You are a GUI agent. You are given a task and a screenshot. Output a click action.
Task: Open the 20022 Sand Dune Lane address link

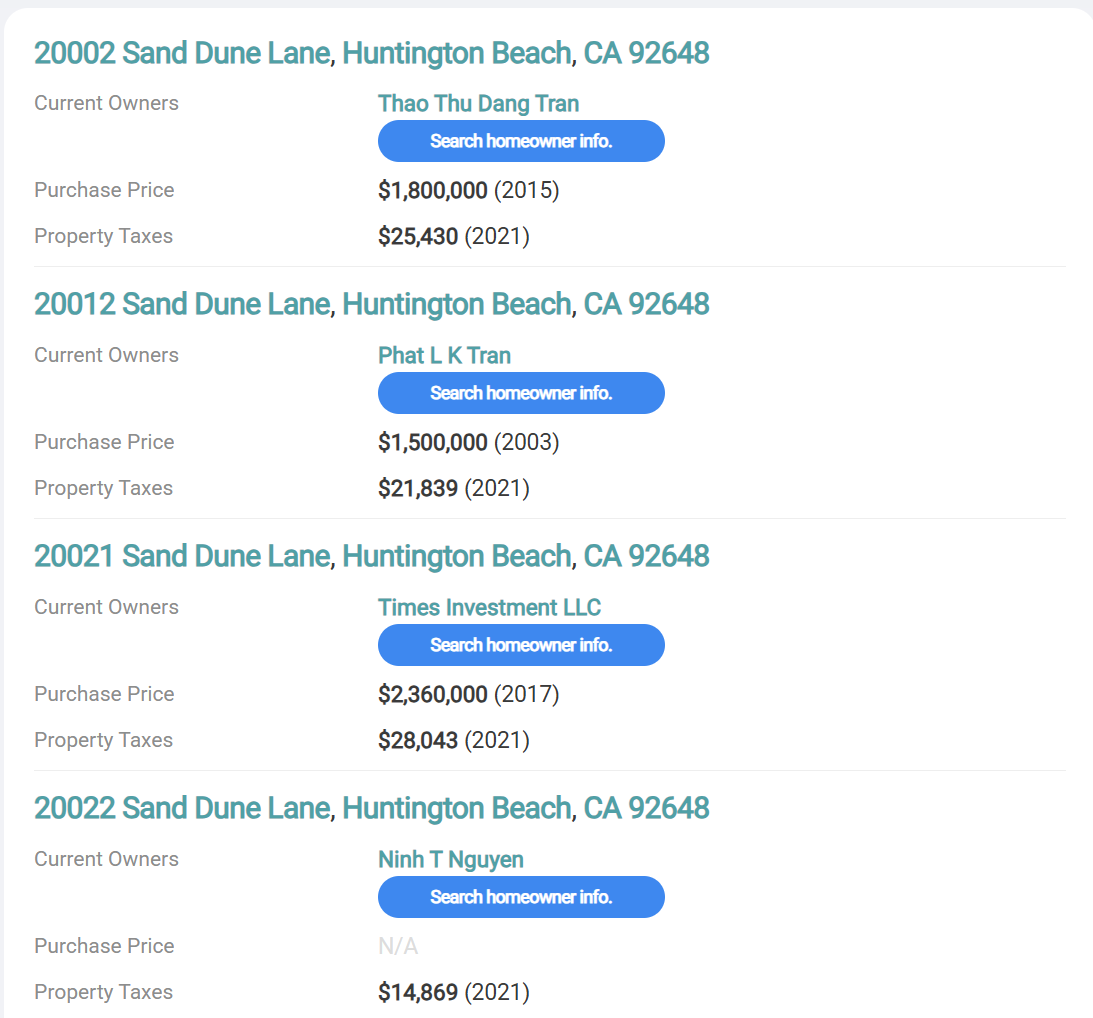[x=182, y=809]
